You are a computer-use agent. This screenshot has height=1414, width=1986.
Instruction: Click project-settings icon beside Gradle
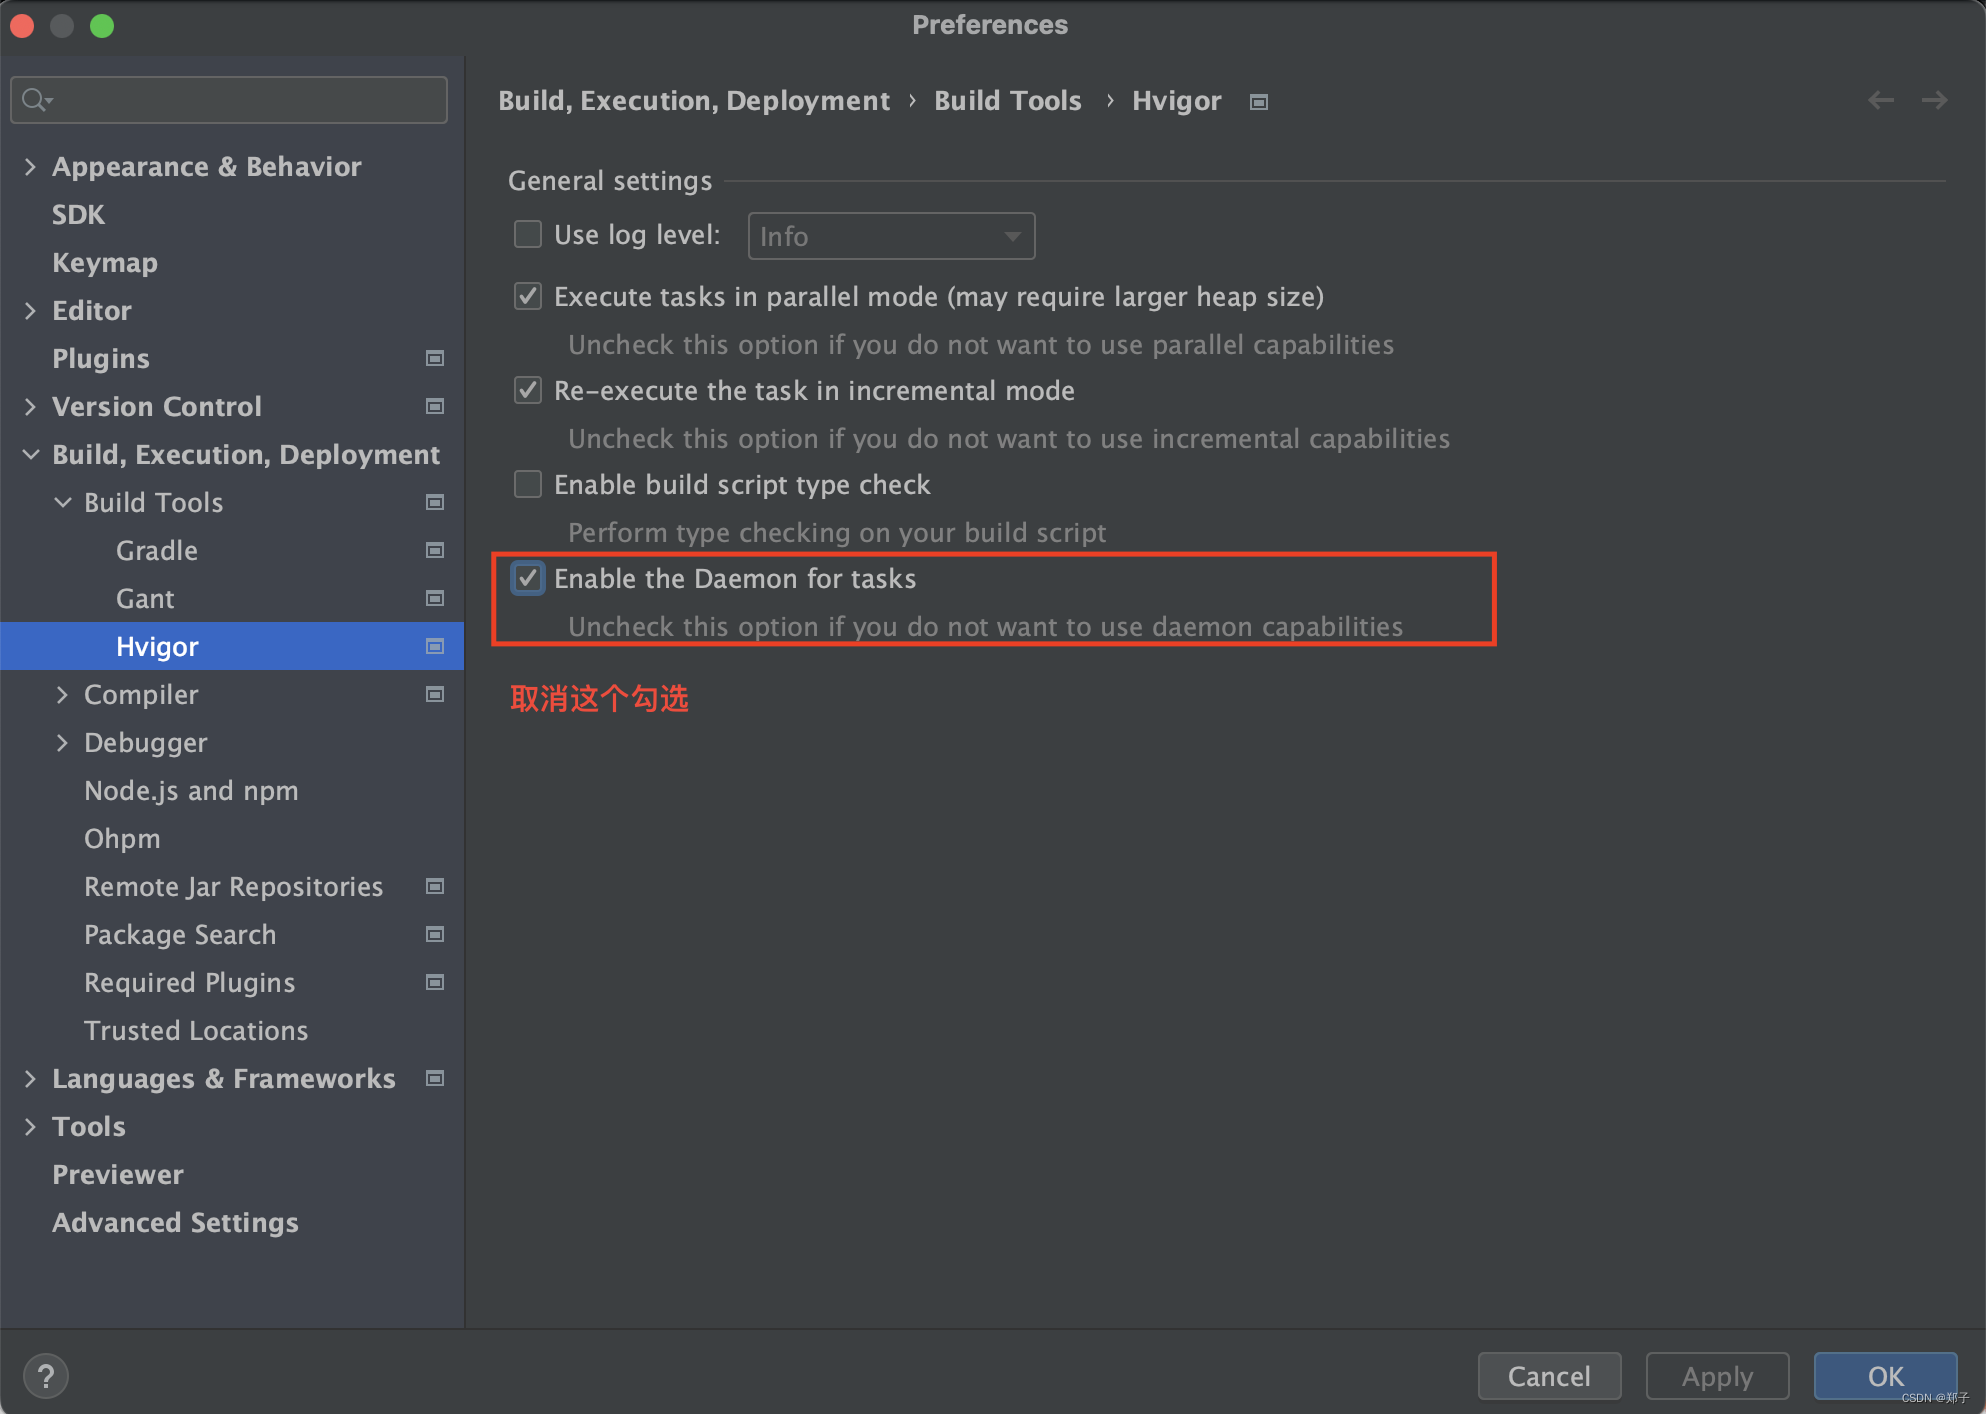(435, 550)
